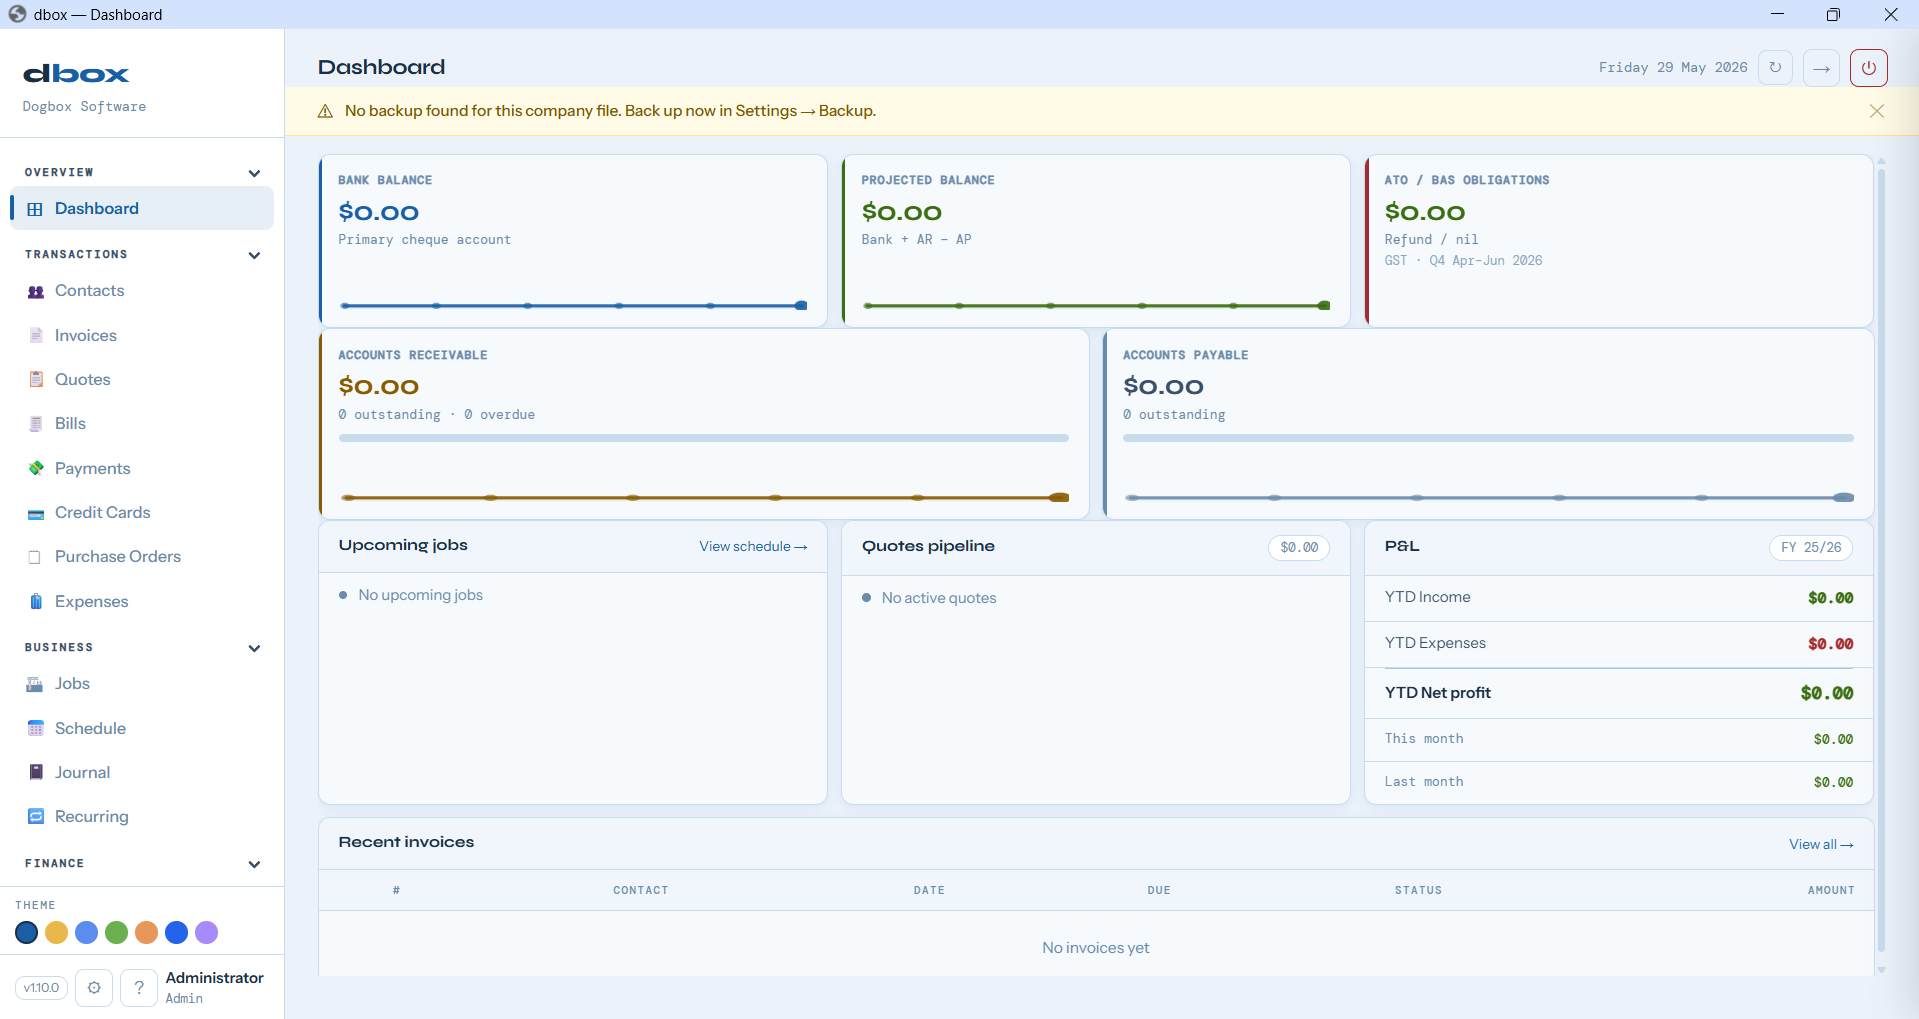Click the red power button
This screenshot has width=1919, height=1019.
pos(1869,68)
